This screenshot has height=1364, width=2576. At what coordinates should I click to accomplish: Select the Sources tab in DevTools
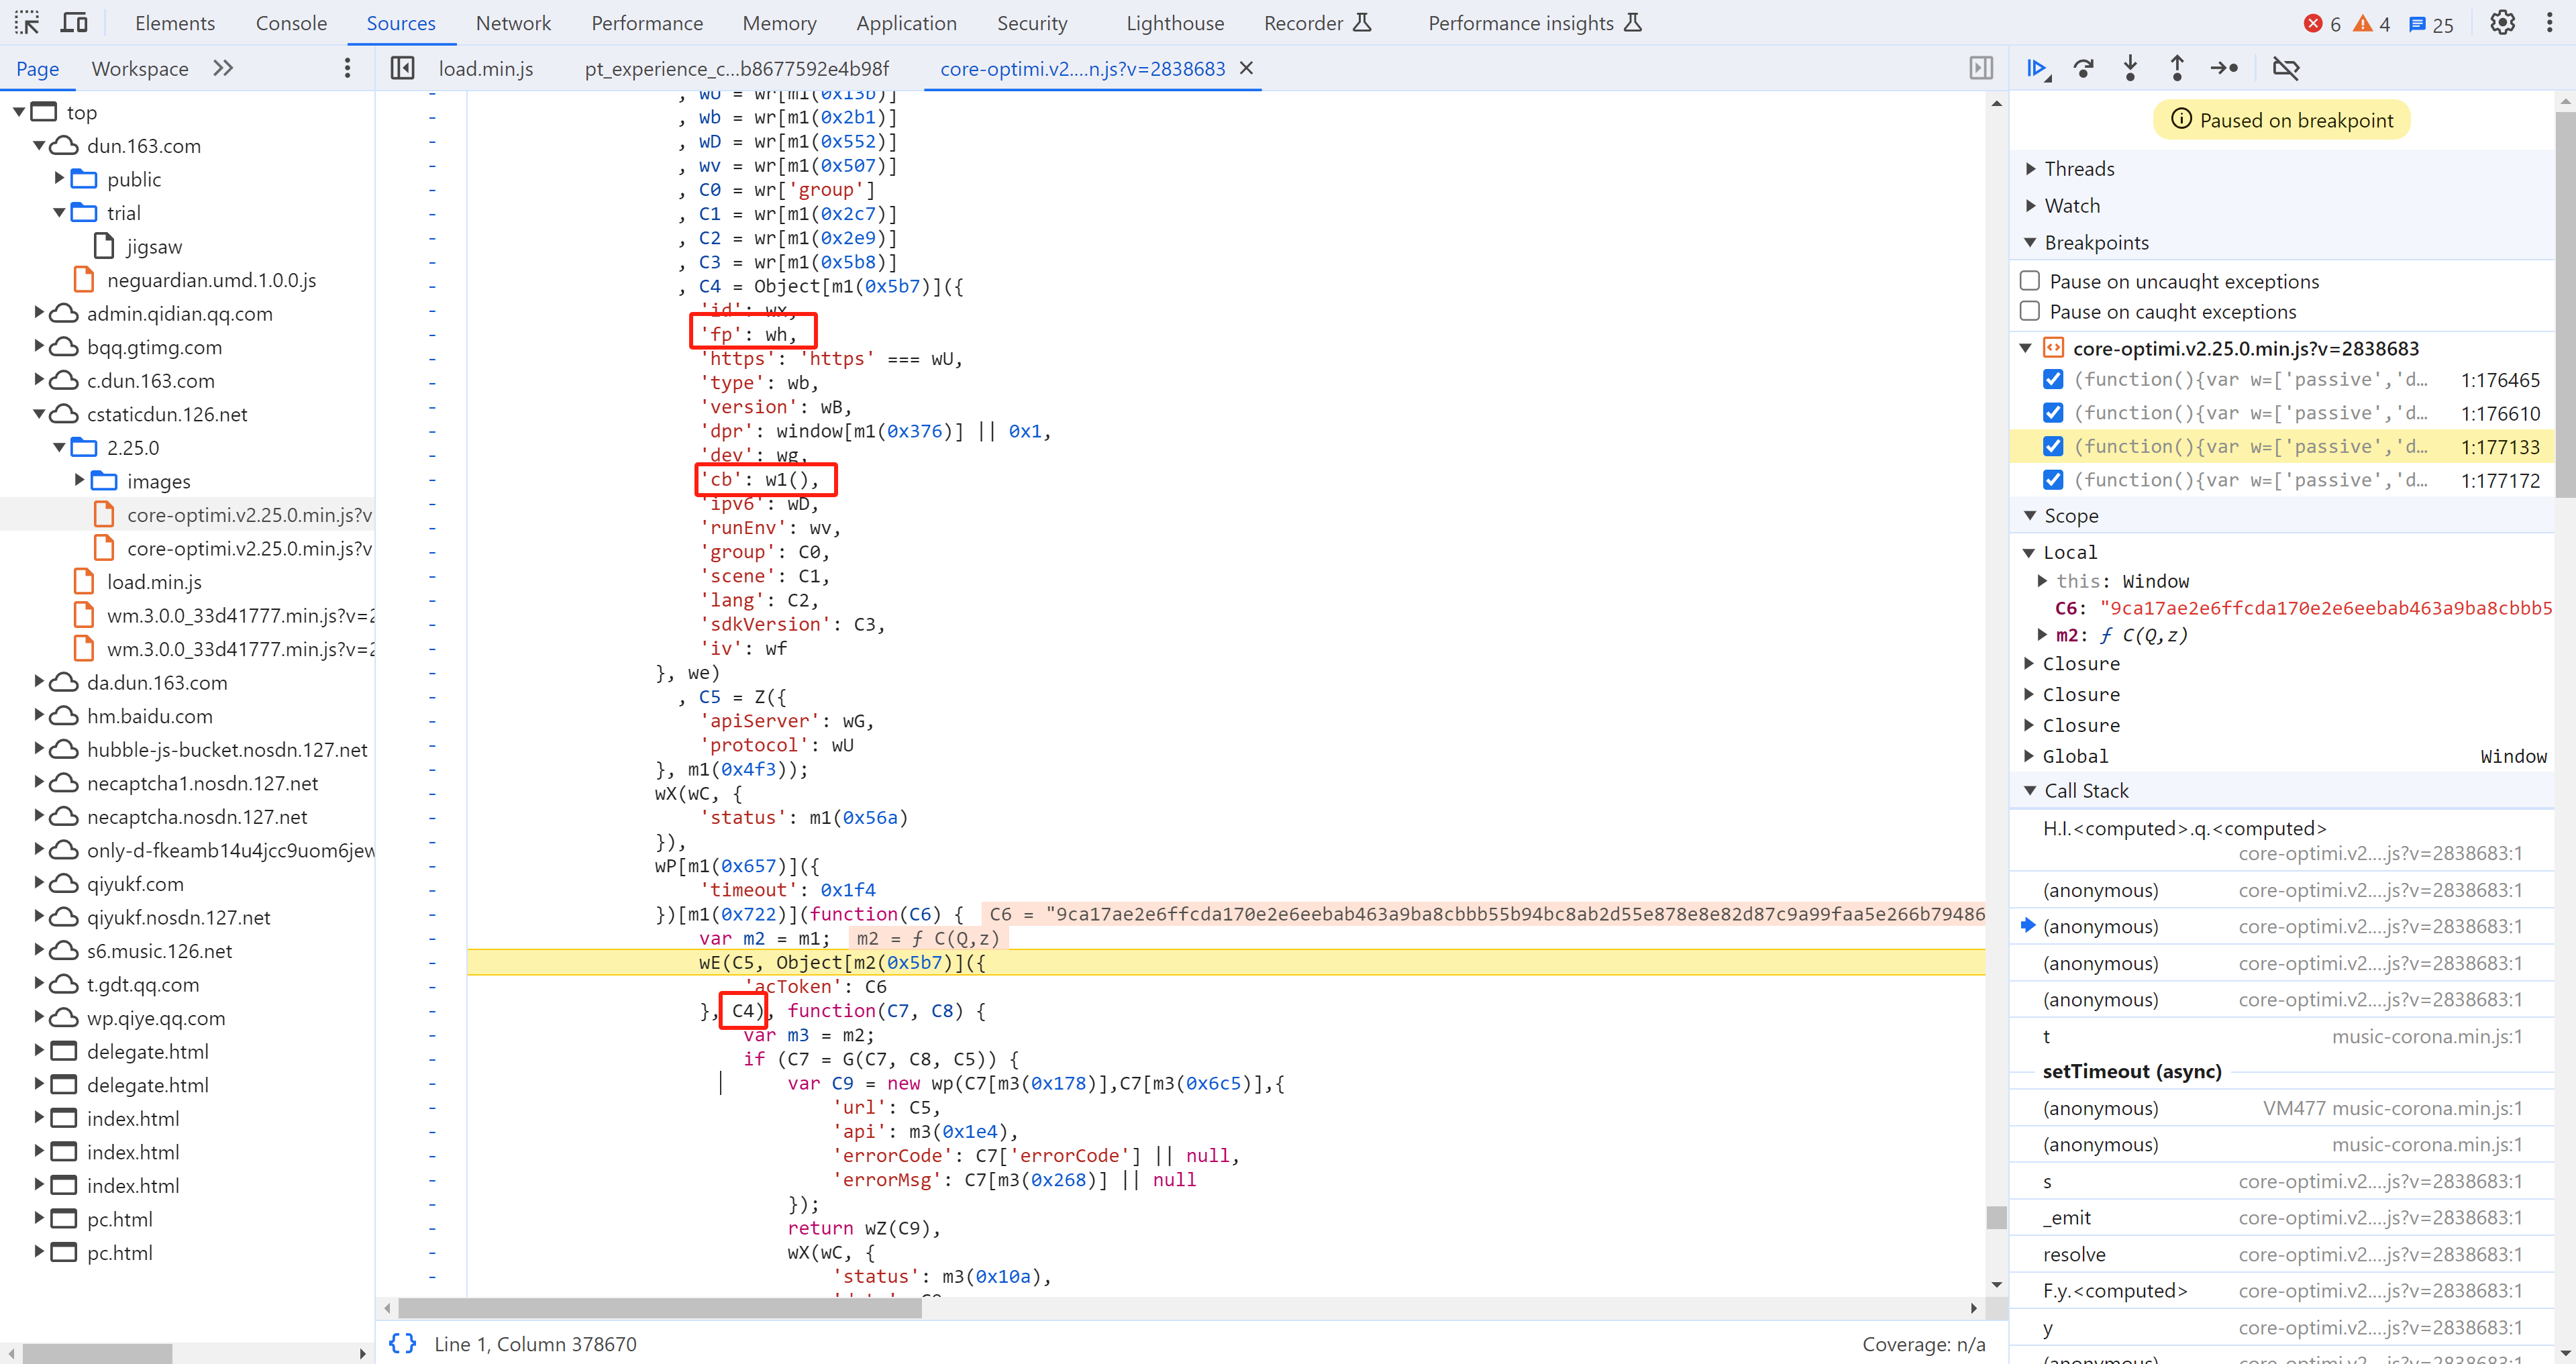pos(401,22)
